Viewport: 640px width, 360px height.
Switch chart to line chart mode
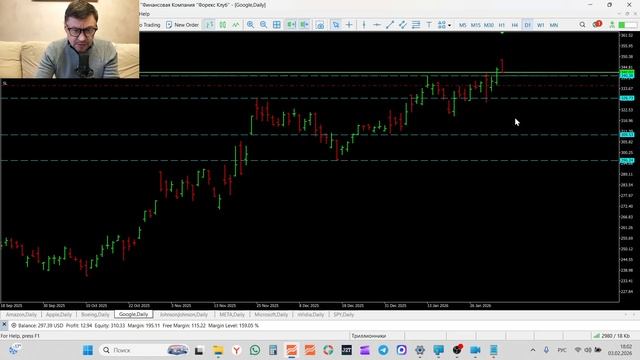point(236,25)
